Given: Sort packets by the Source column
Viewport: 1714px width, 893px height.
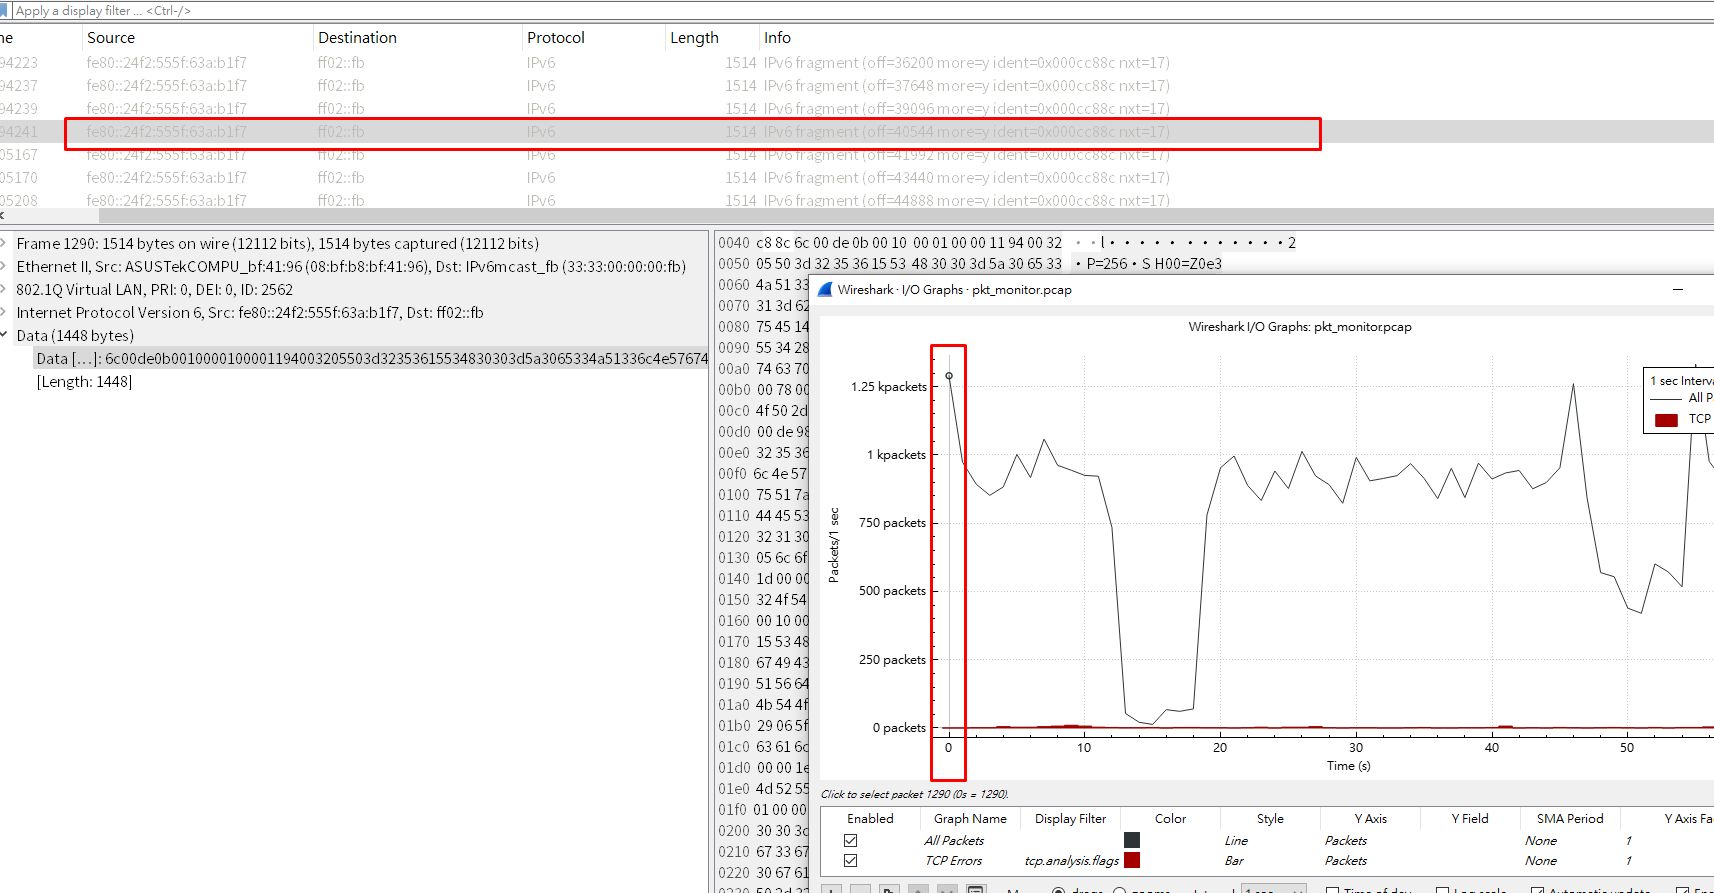Looking at the screenshot, I should (111, 38).
